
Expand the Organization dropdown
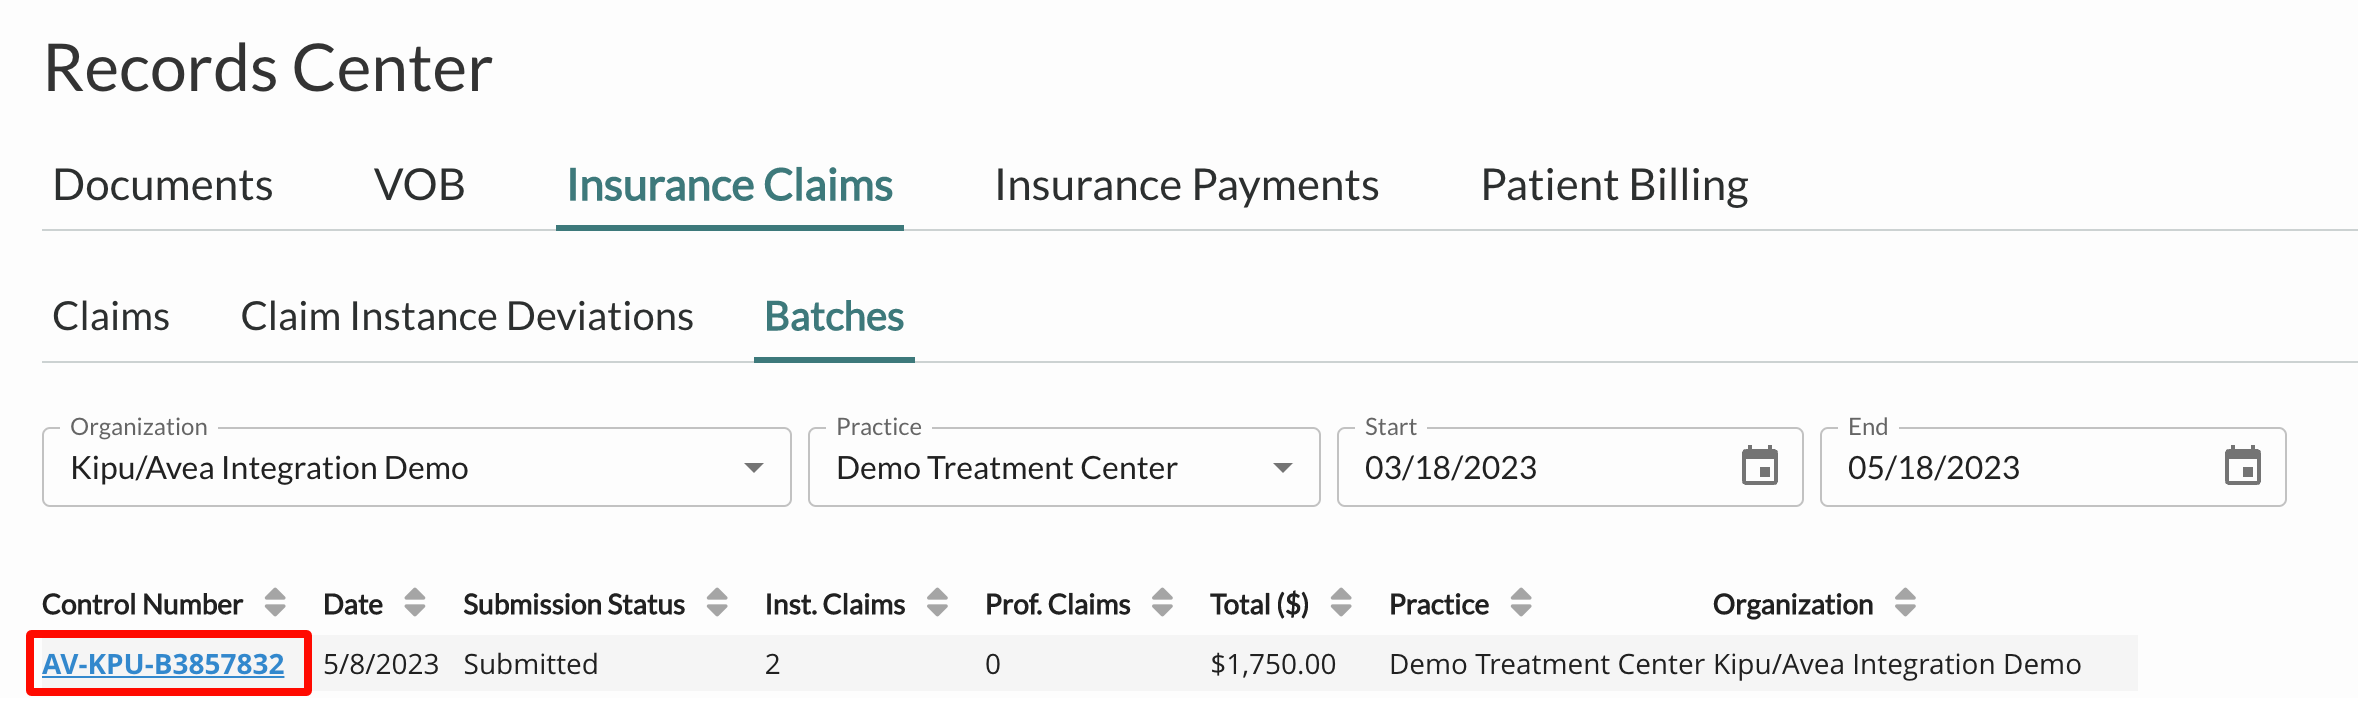417,467
